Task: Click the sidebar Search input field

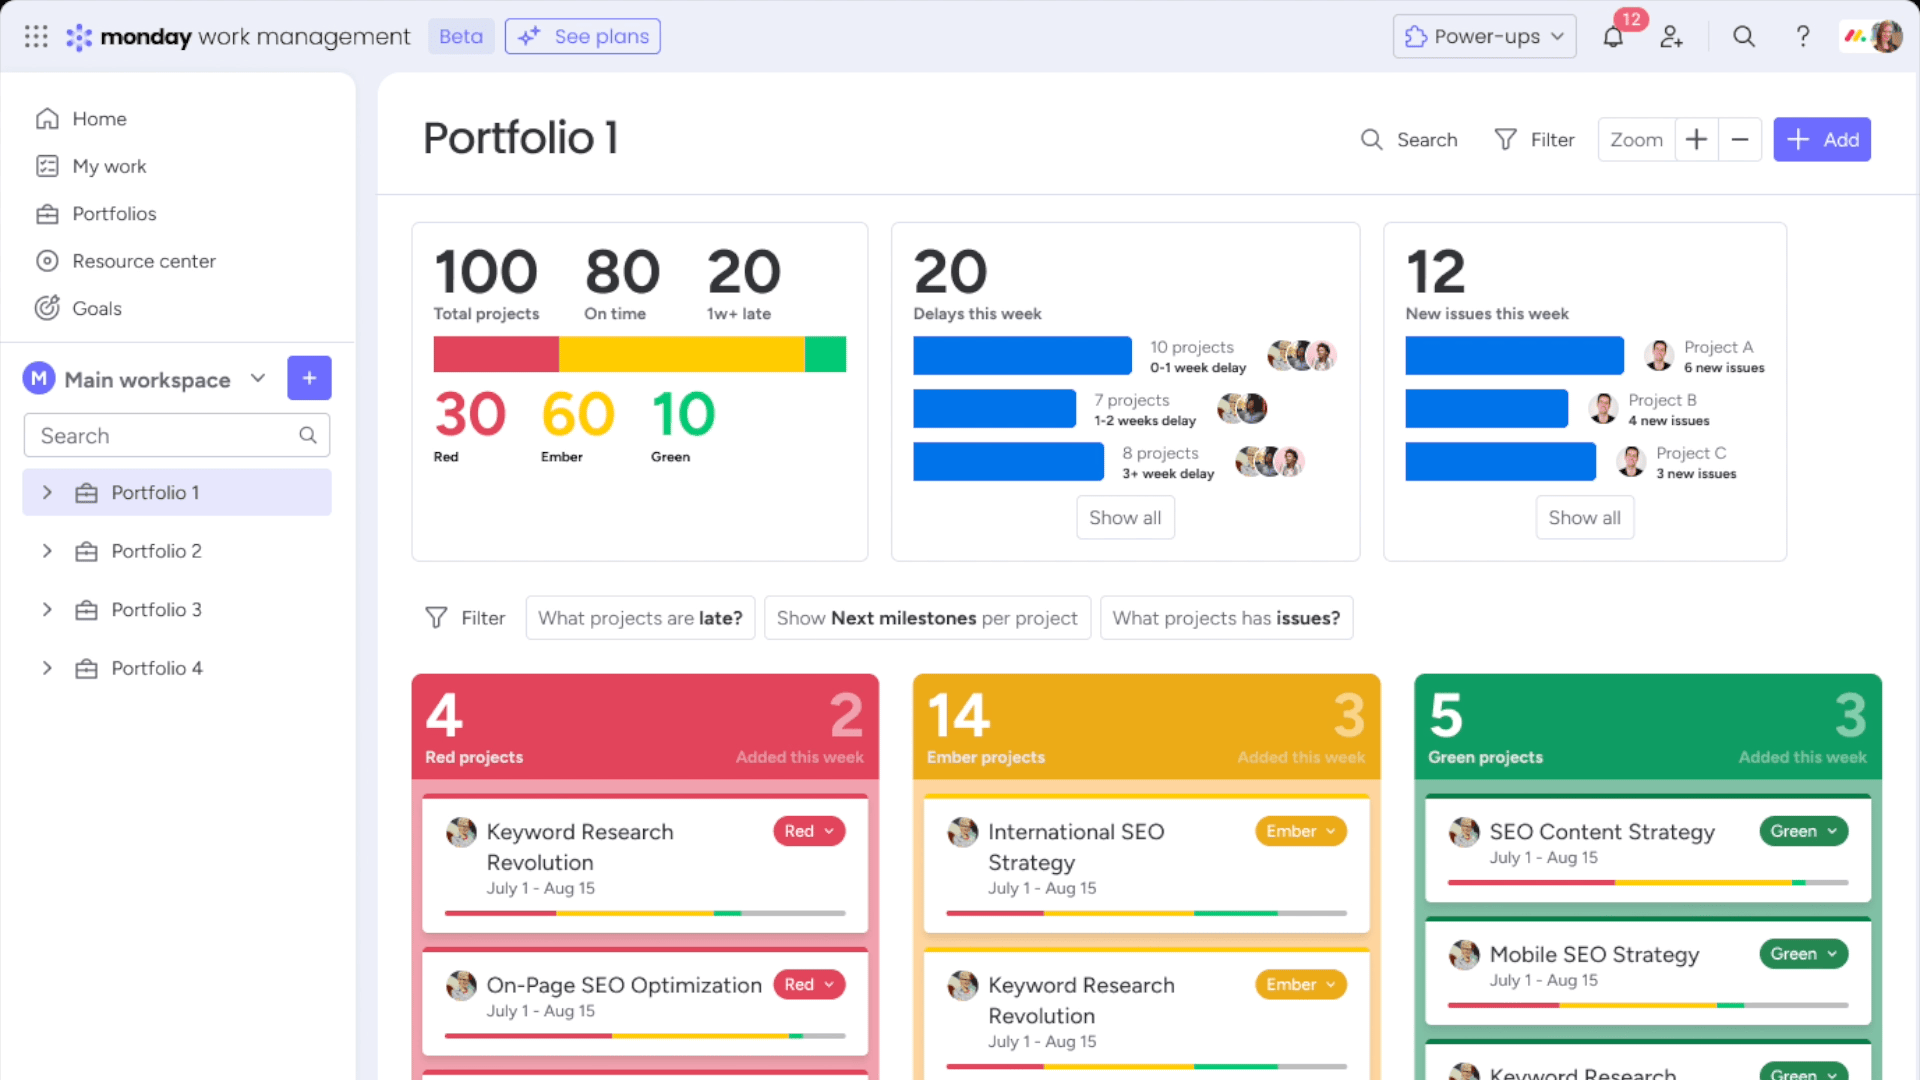Action: 177,436
